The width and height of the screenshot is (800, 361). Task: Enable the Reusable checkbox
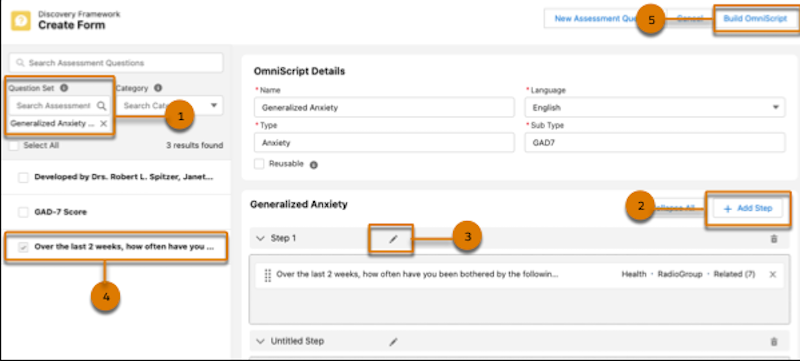(259, 164)
